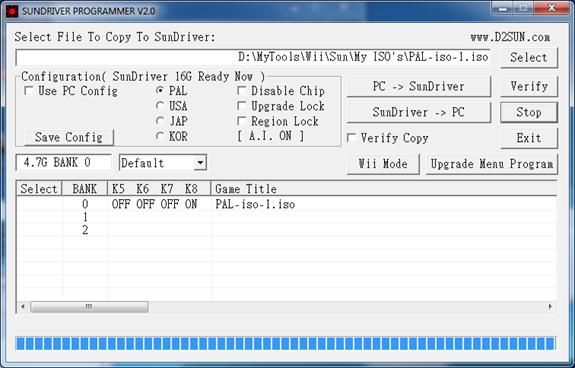
Task: Click the K5 K6 K7 K8 column header
Action: 159,189
